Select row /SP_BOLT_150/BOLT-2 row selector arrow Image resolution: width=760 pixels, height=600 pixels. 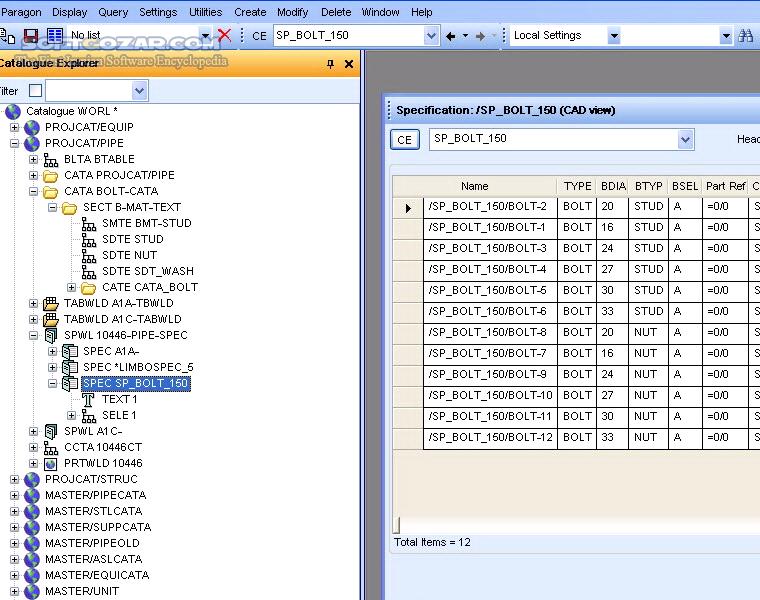coord(408,208)
